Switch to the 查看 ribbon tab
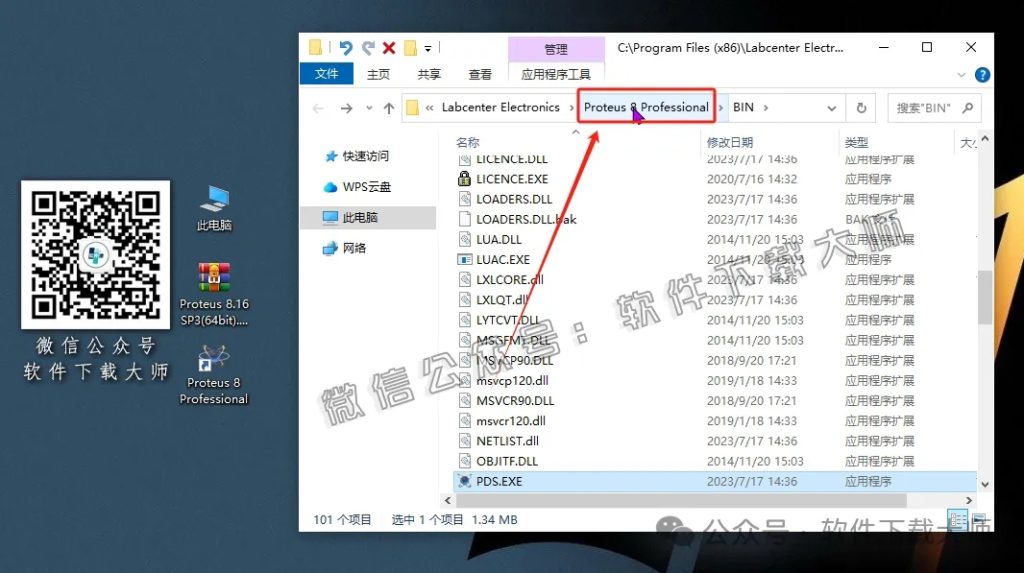 tap(480, 74)
